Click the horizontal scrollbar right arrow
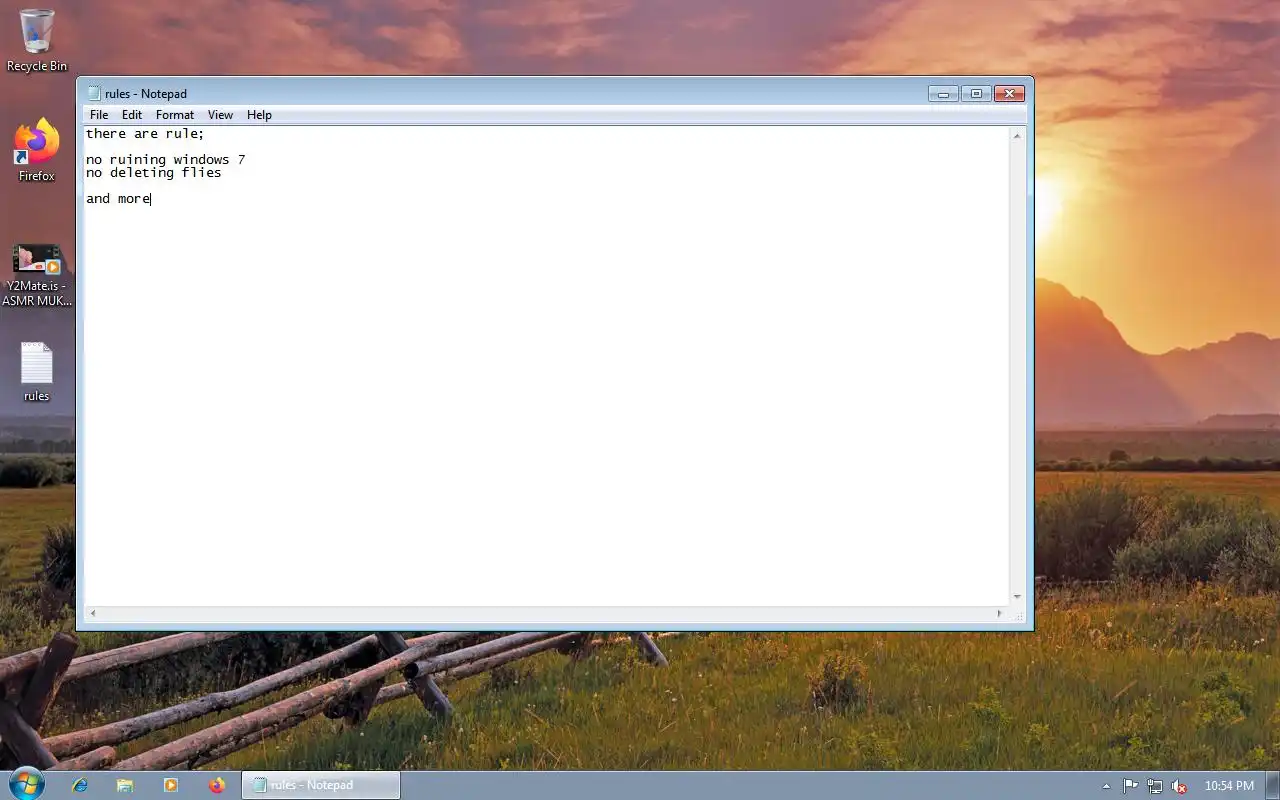Viewport: 1280px width, 800px height. click(998, 613)
